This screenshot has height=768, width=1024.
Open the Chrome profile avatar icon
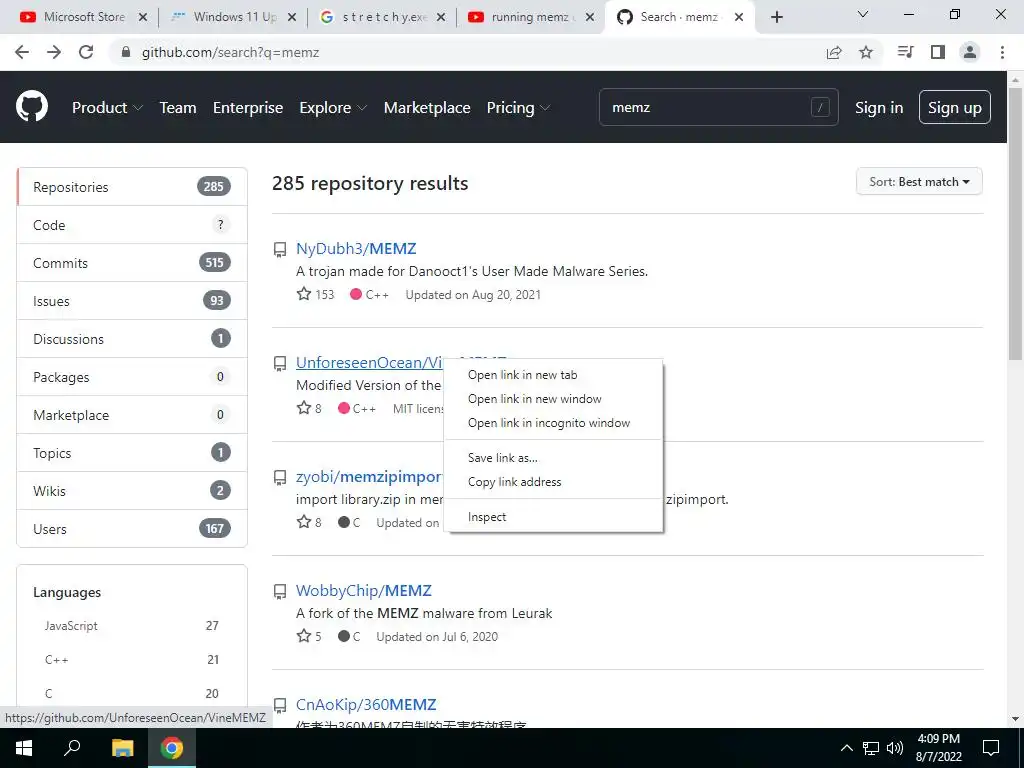970,52
